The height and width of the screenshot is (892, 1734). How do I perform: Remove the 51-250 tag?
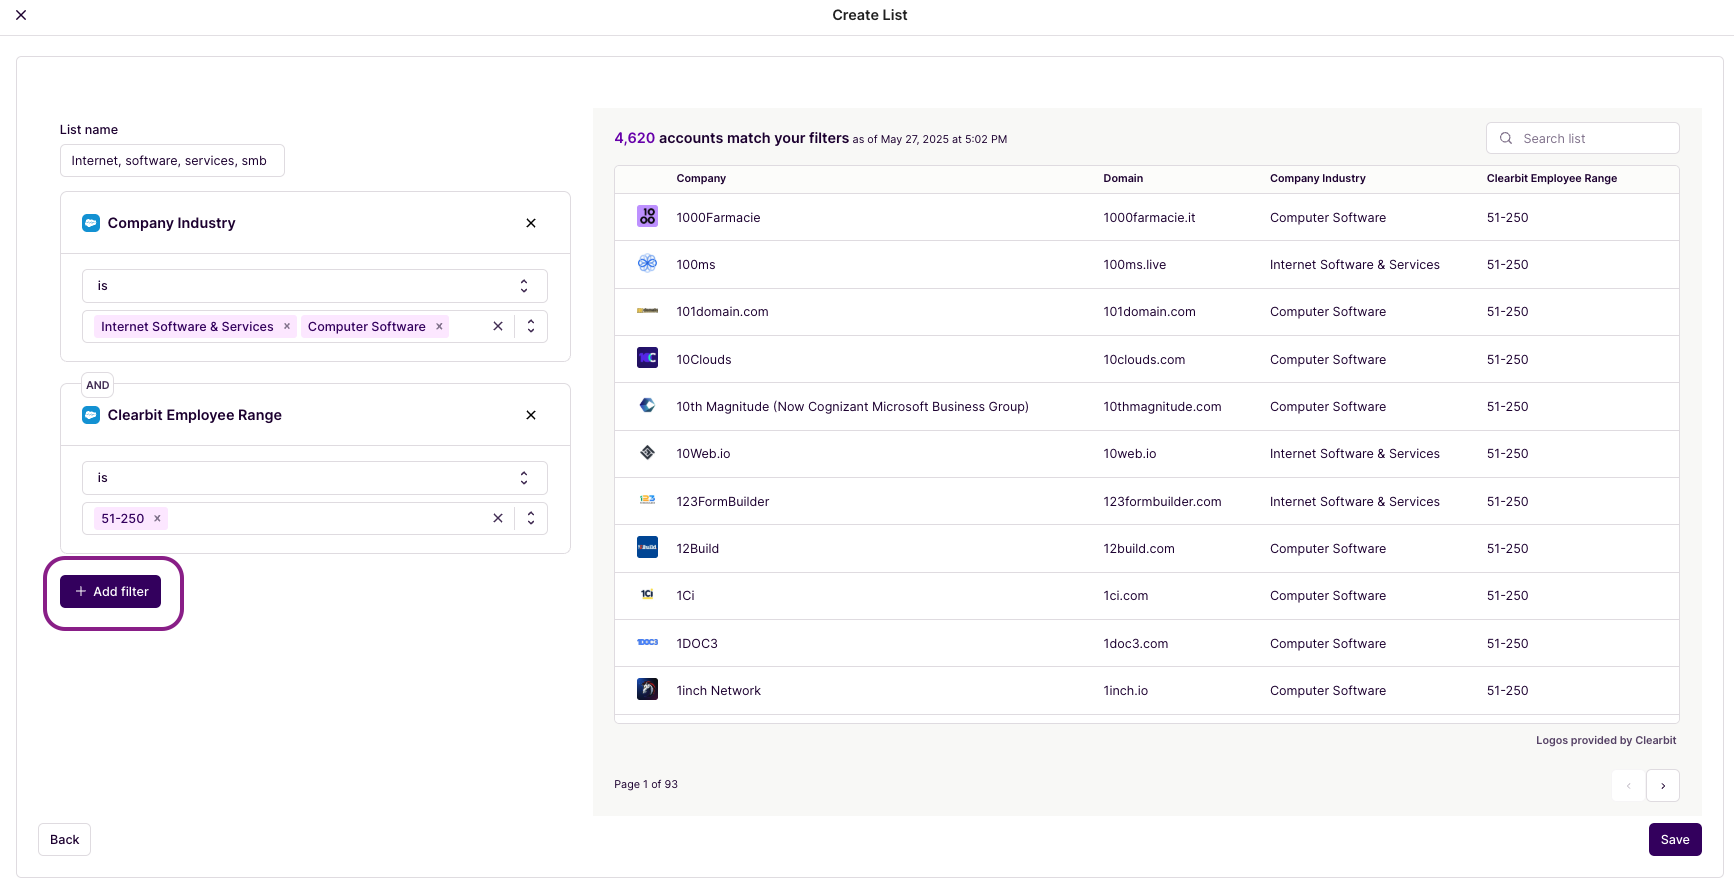[x=157, y=519]
